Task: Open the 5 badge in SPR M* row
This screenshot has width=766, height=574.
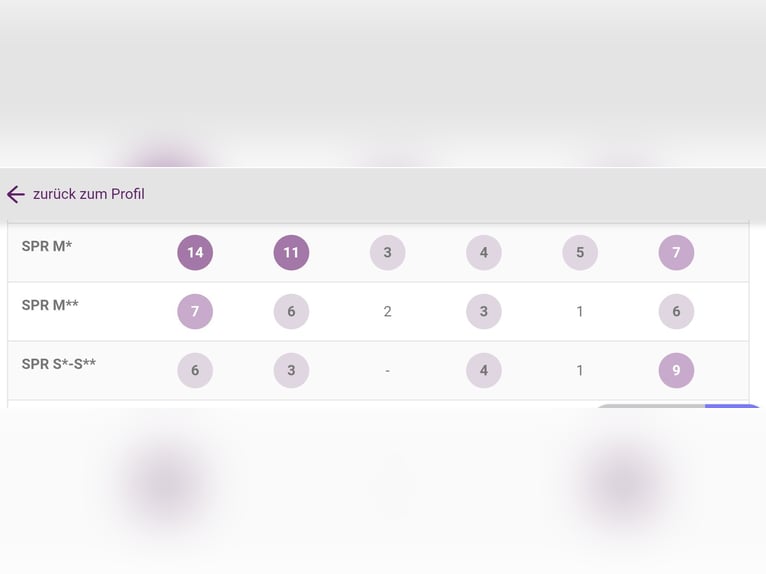Action: [x=580, y=252]
